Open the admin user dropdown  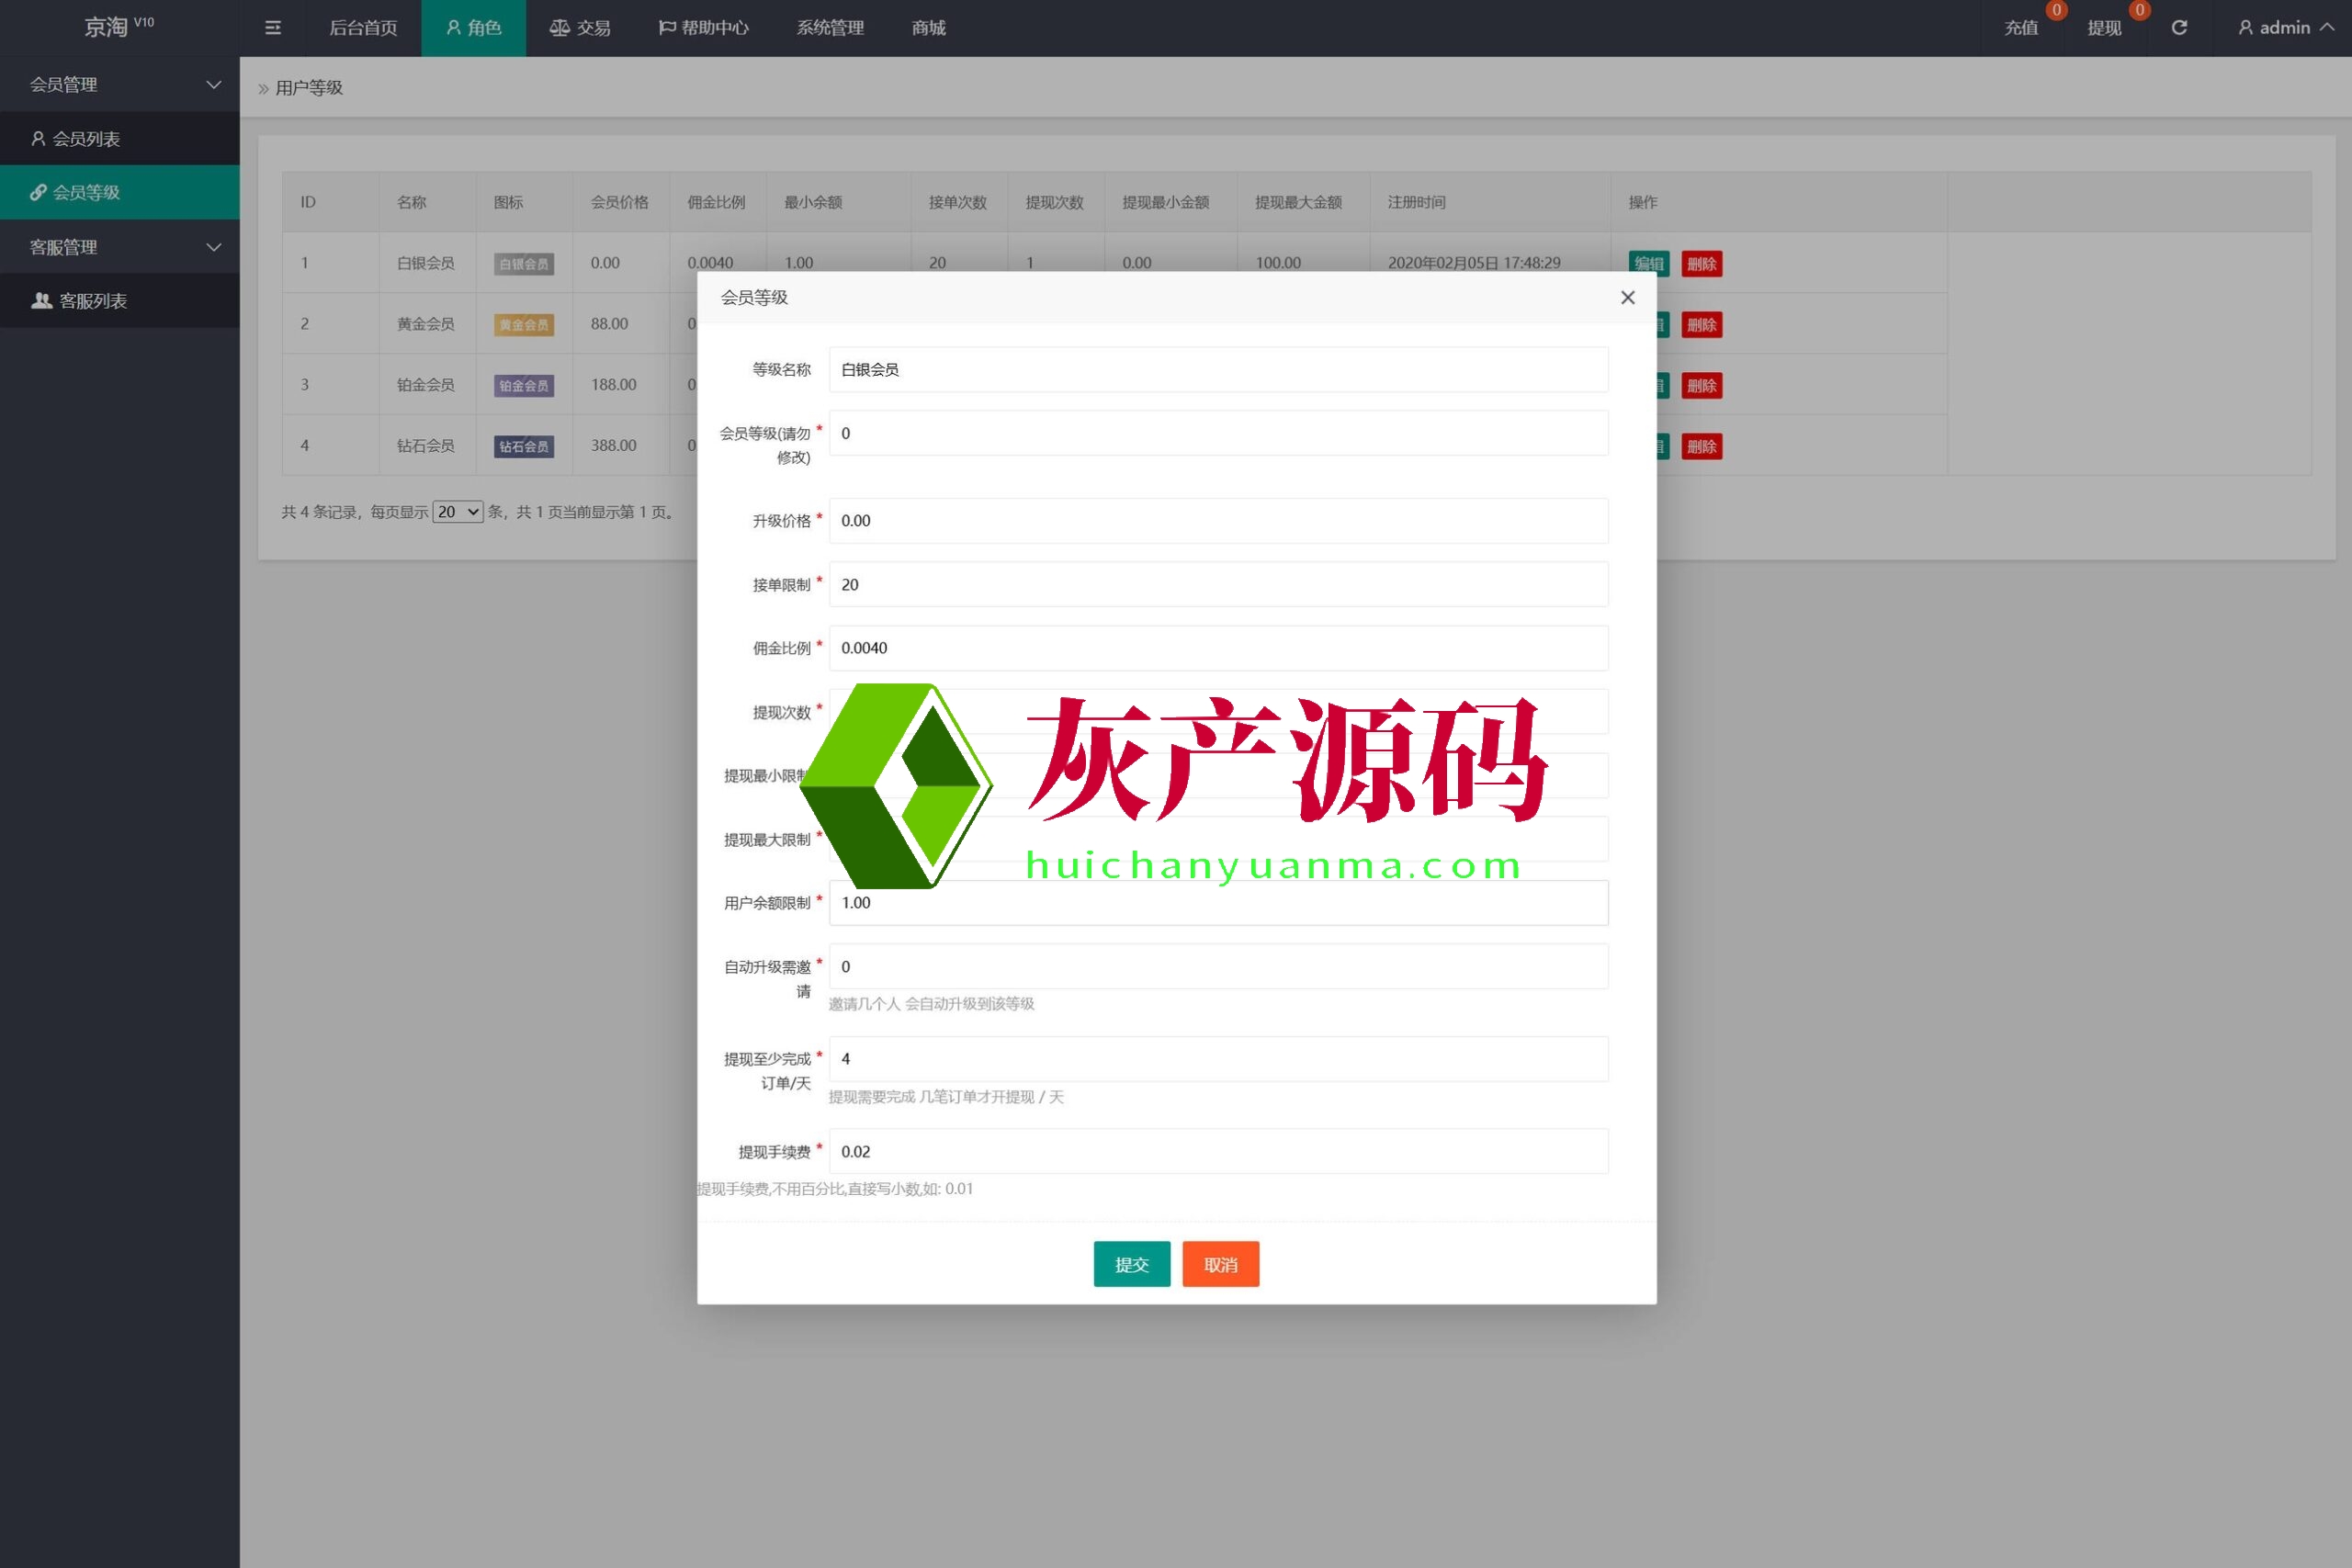click(x=2285, y=28)
